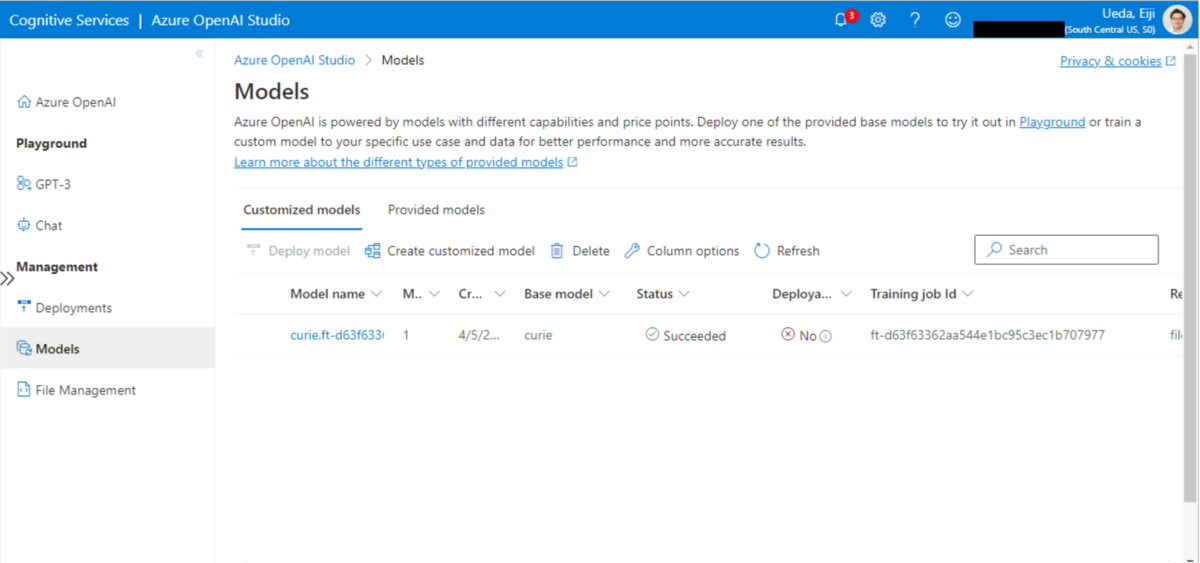Click Cognitive Services in the header

tap(69, 20)
